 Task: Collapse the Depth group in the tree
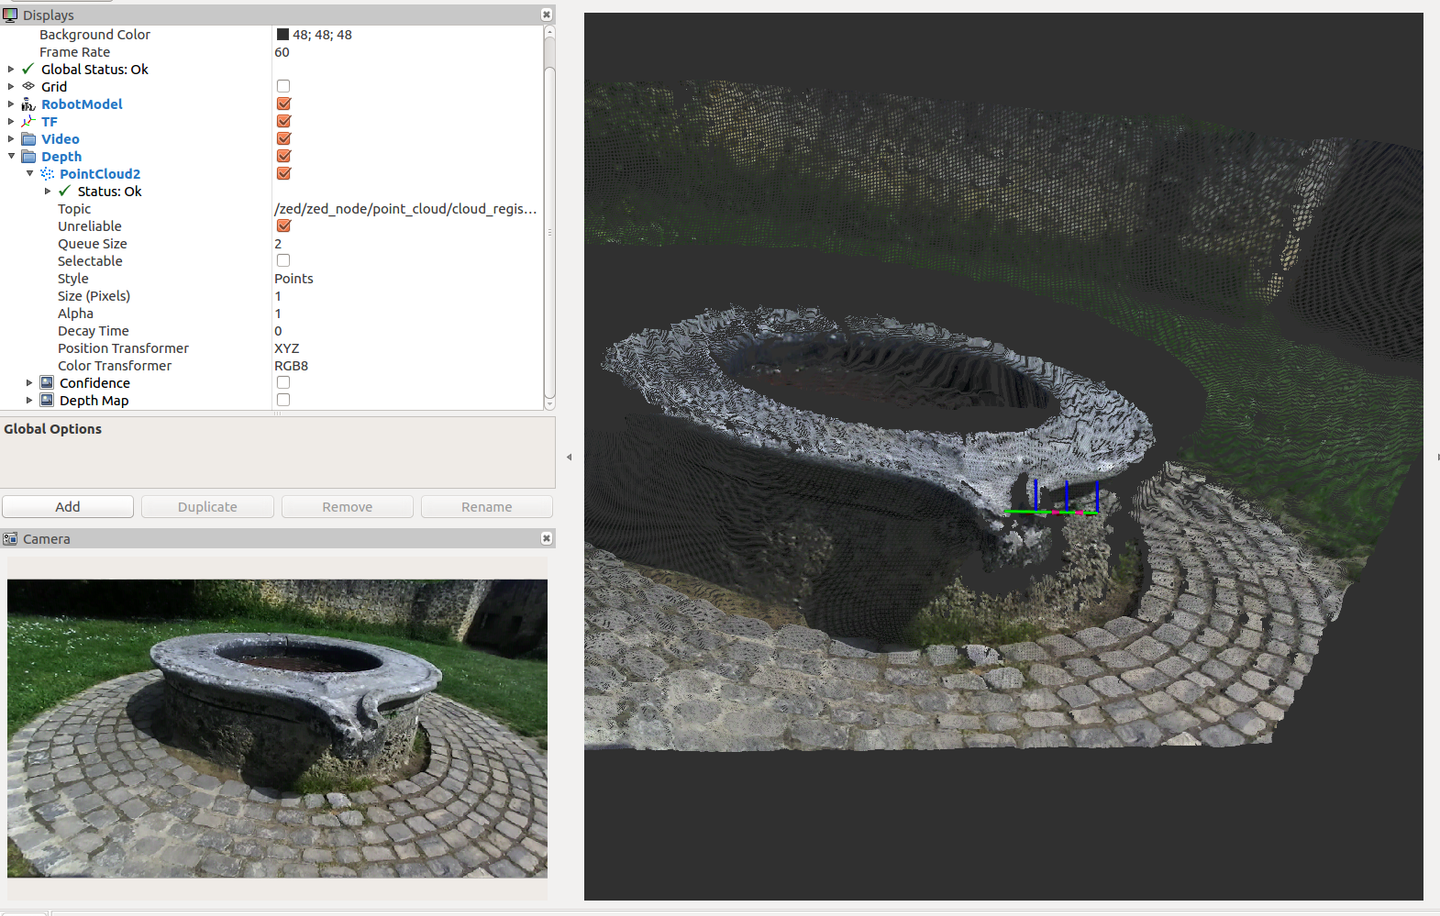(x=11, y=156)
